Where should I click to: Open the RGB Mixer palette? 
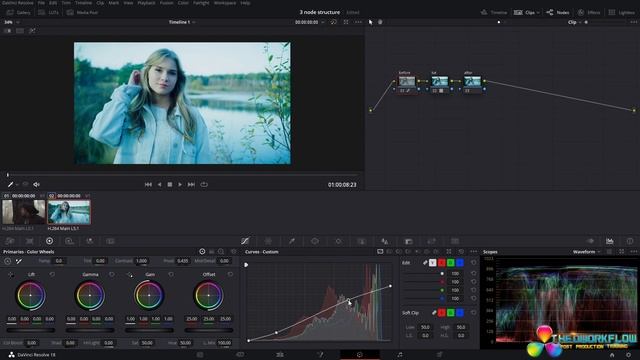click(90, 241)
